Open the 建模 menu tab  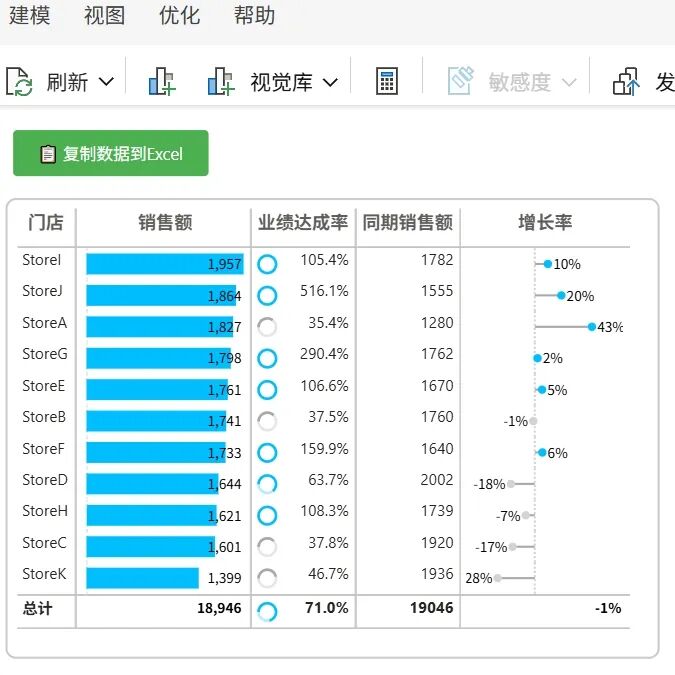click(30, 15)
